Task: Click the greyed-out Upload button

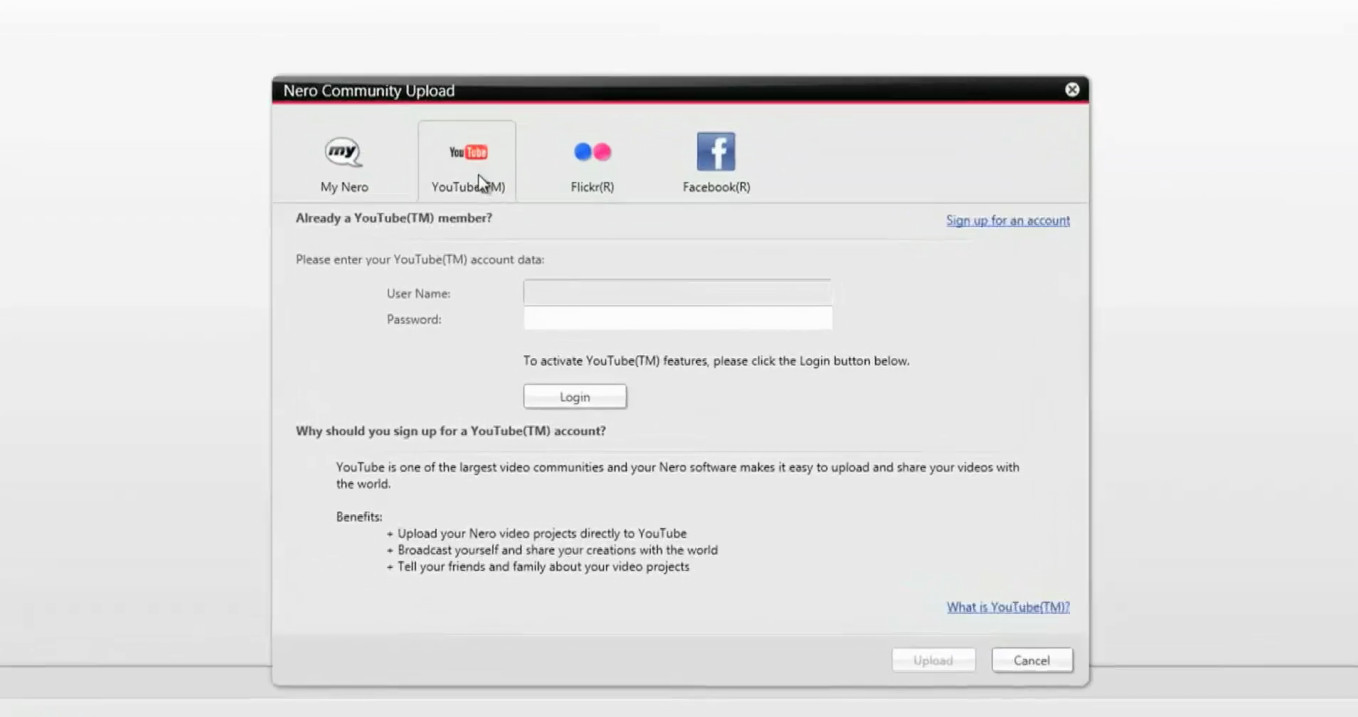Action: pos(933,660)
